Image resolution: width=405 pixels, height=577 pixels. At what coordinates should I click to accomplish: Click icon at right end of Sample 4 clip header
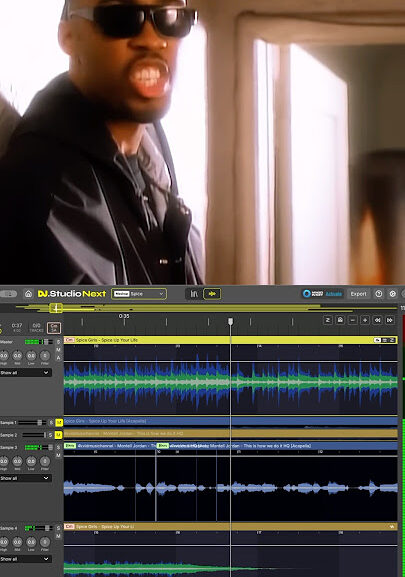[x=392, y=527]
